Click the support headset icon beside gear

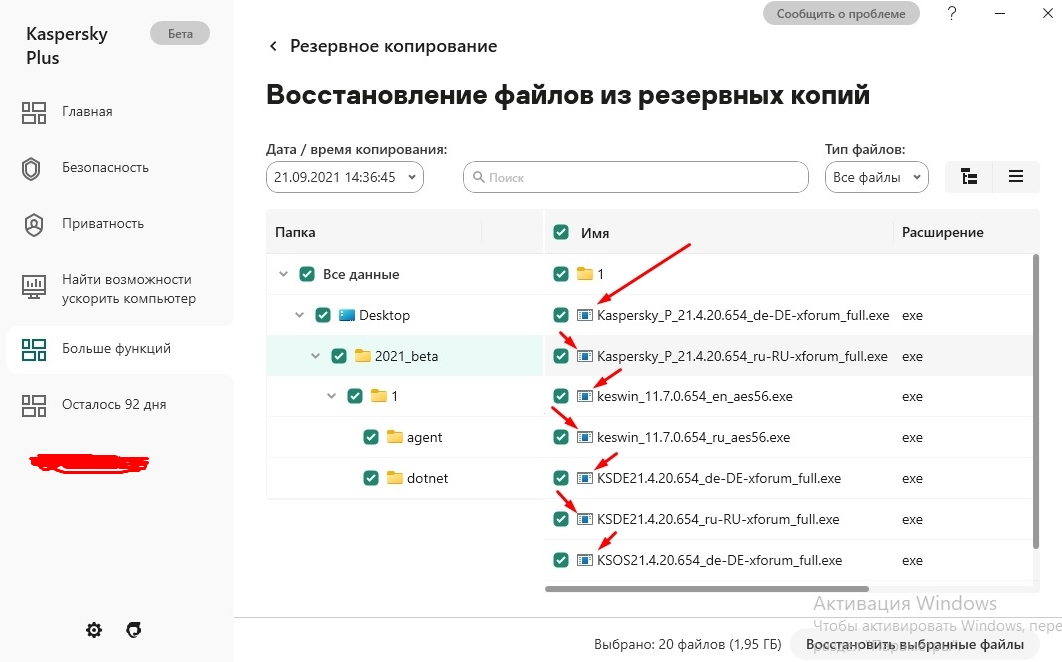click(133, 630)
